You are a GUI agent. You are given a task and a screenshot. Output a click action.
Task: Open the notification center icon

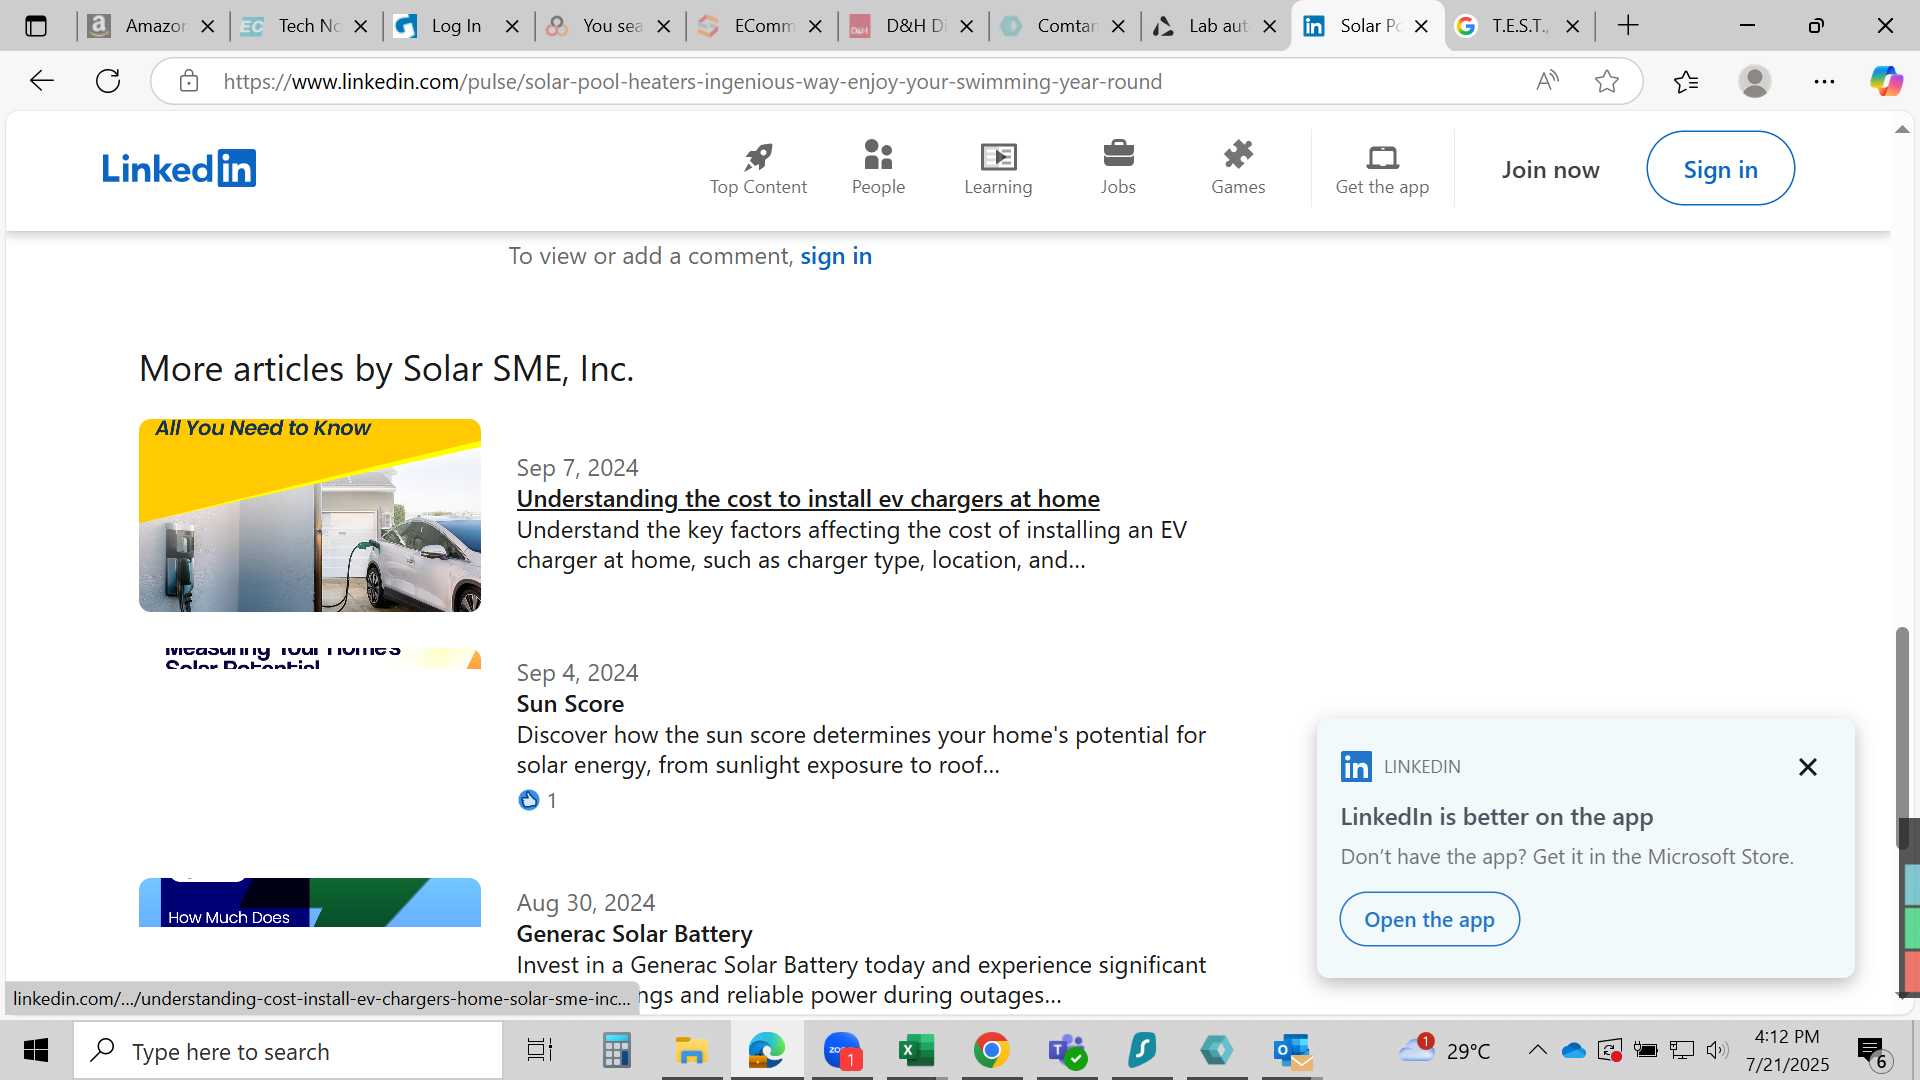point(1871,1051)
